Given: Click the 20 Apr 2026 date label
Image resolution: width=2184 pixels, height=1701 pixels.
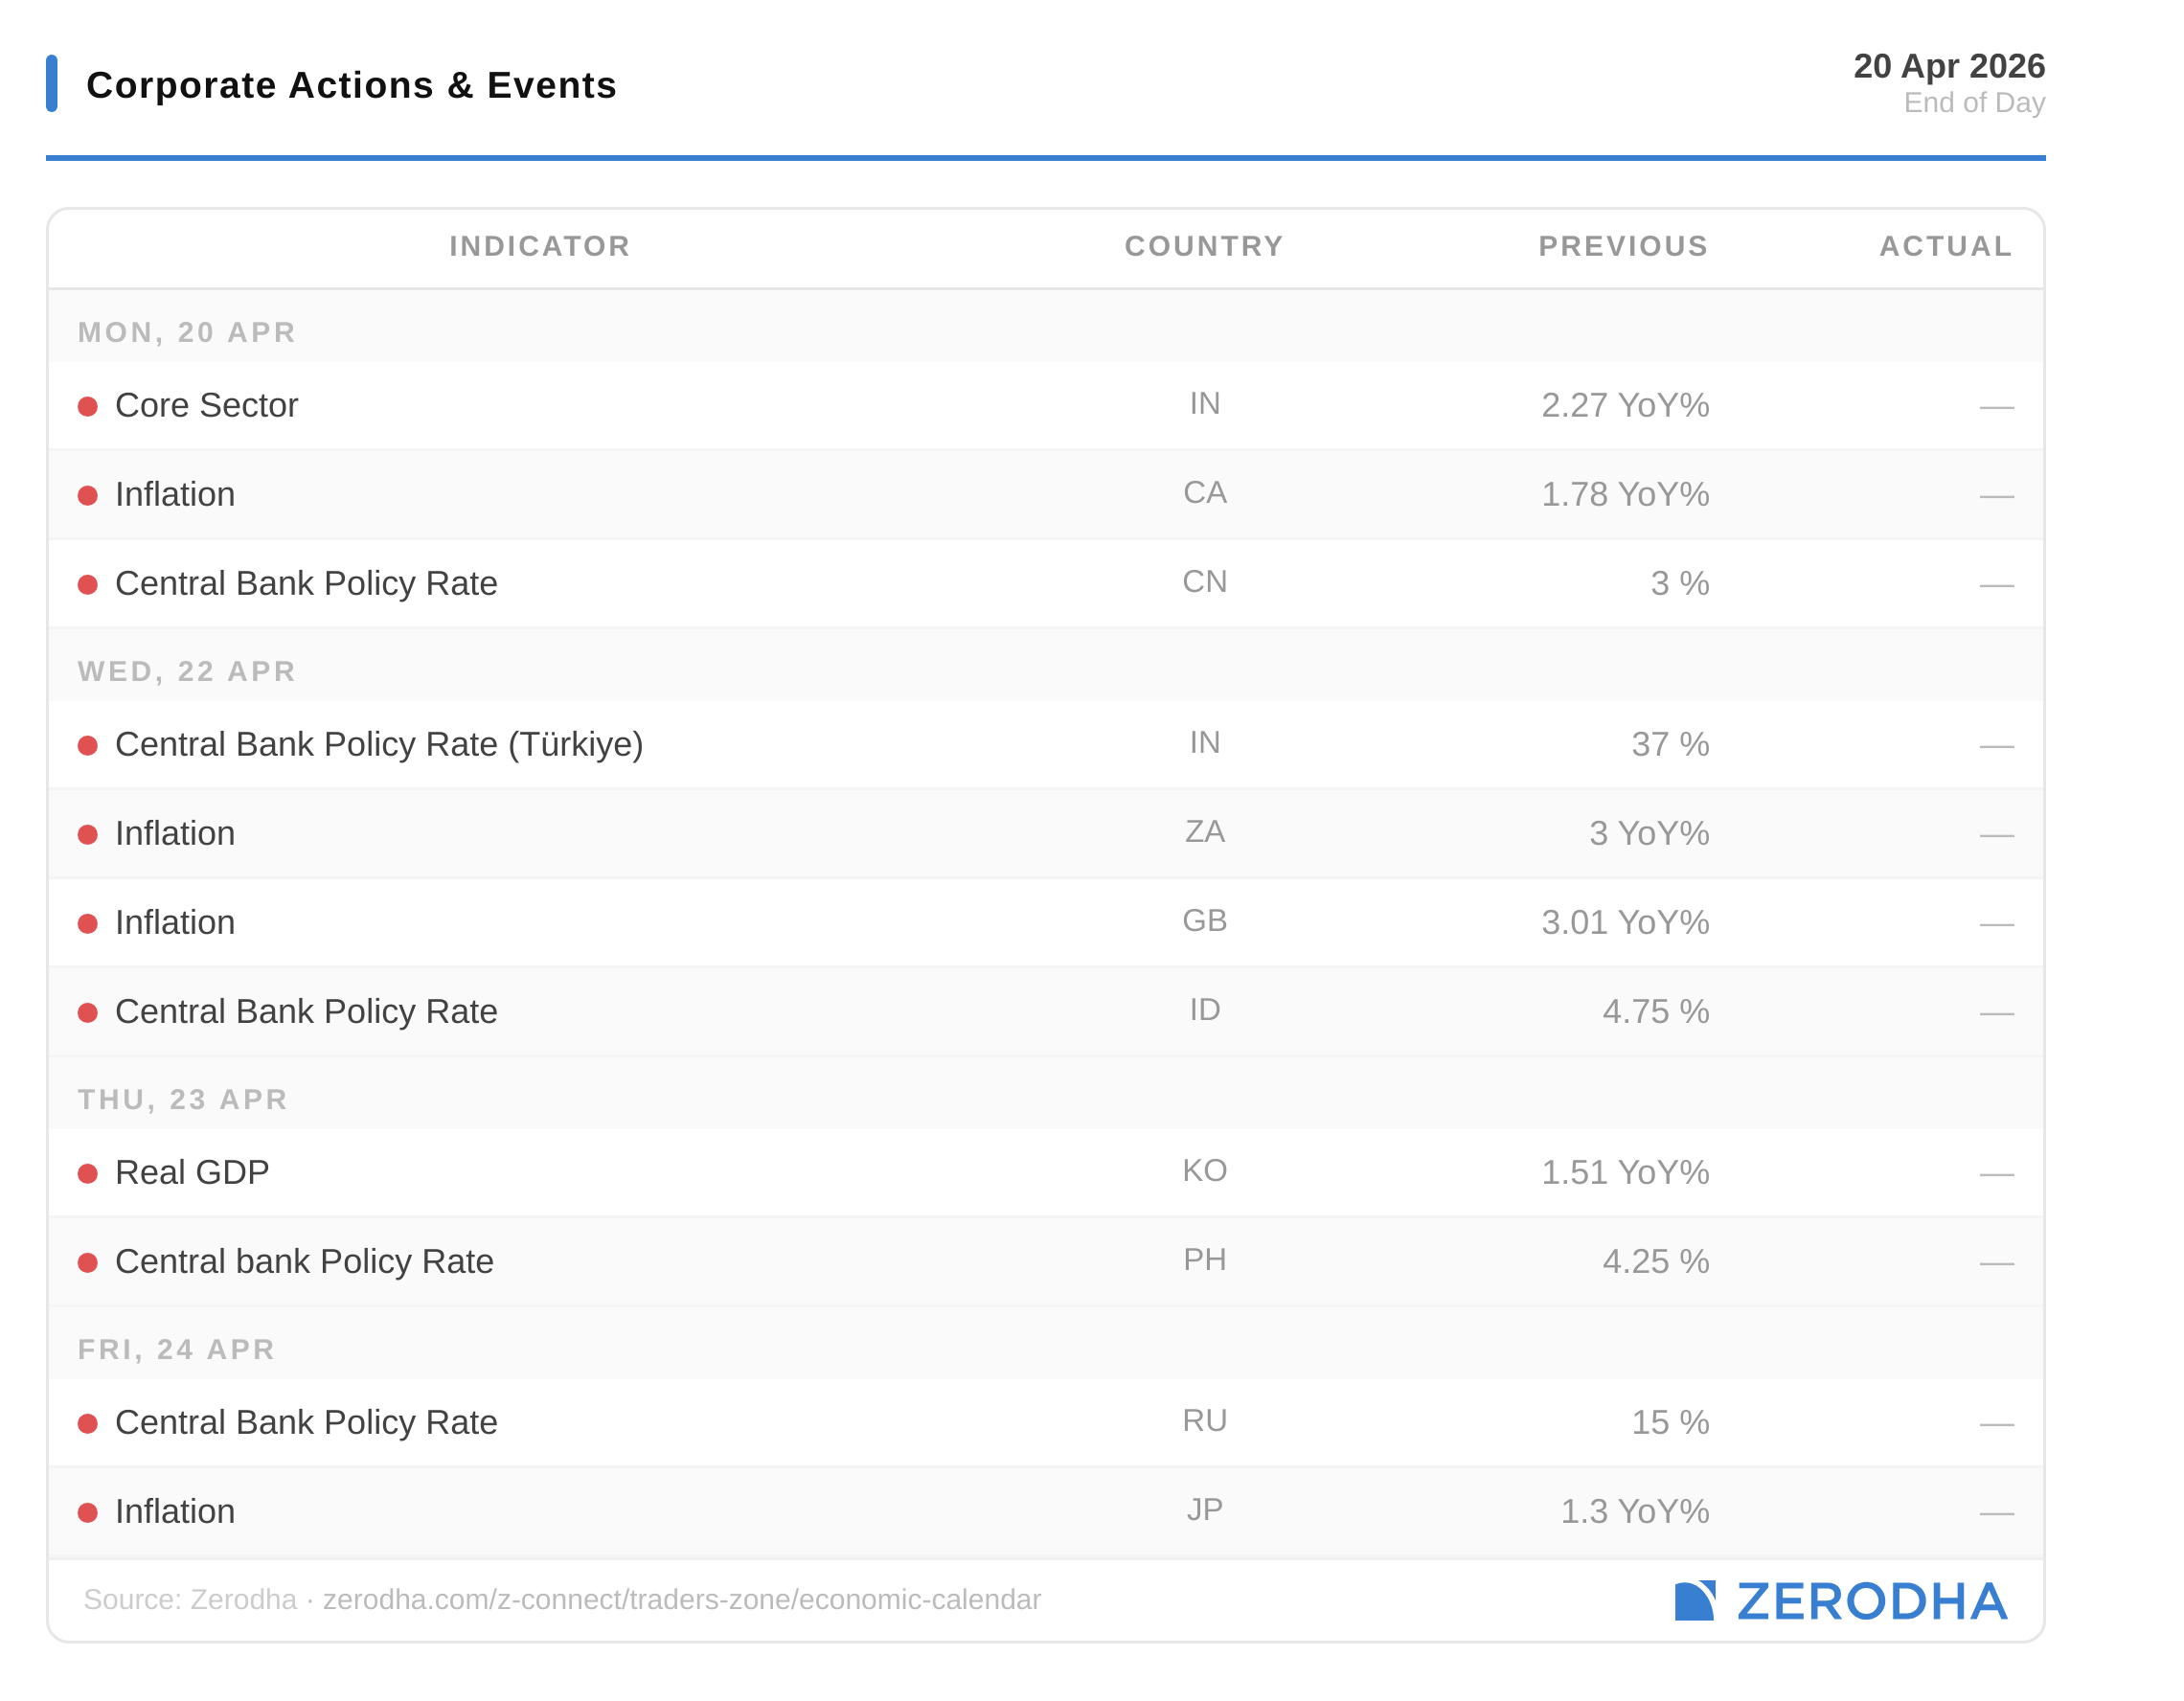Looking at the screenshot, I should pos(1948,66).
